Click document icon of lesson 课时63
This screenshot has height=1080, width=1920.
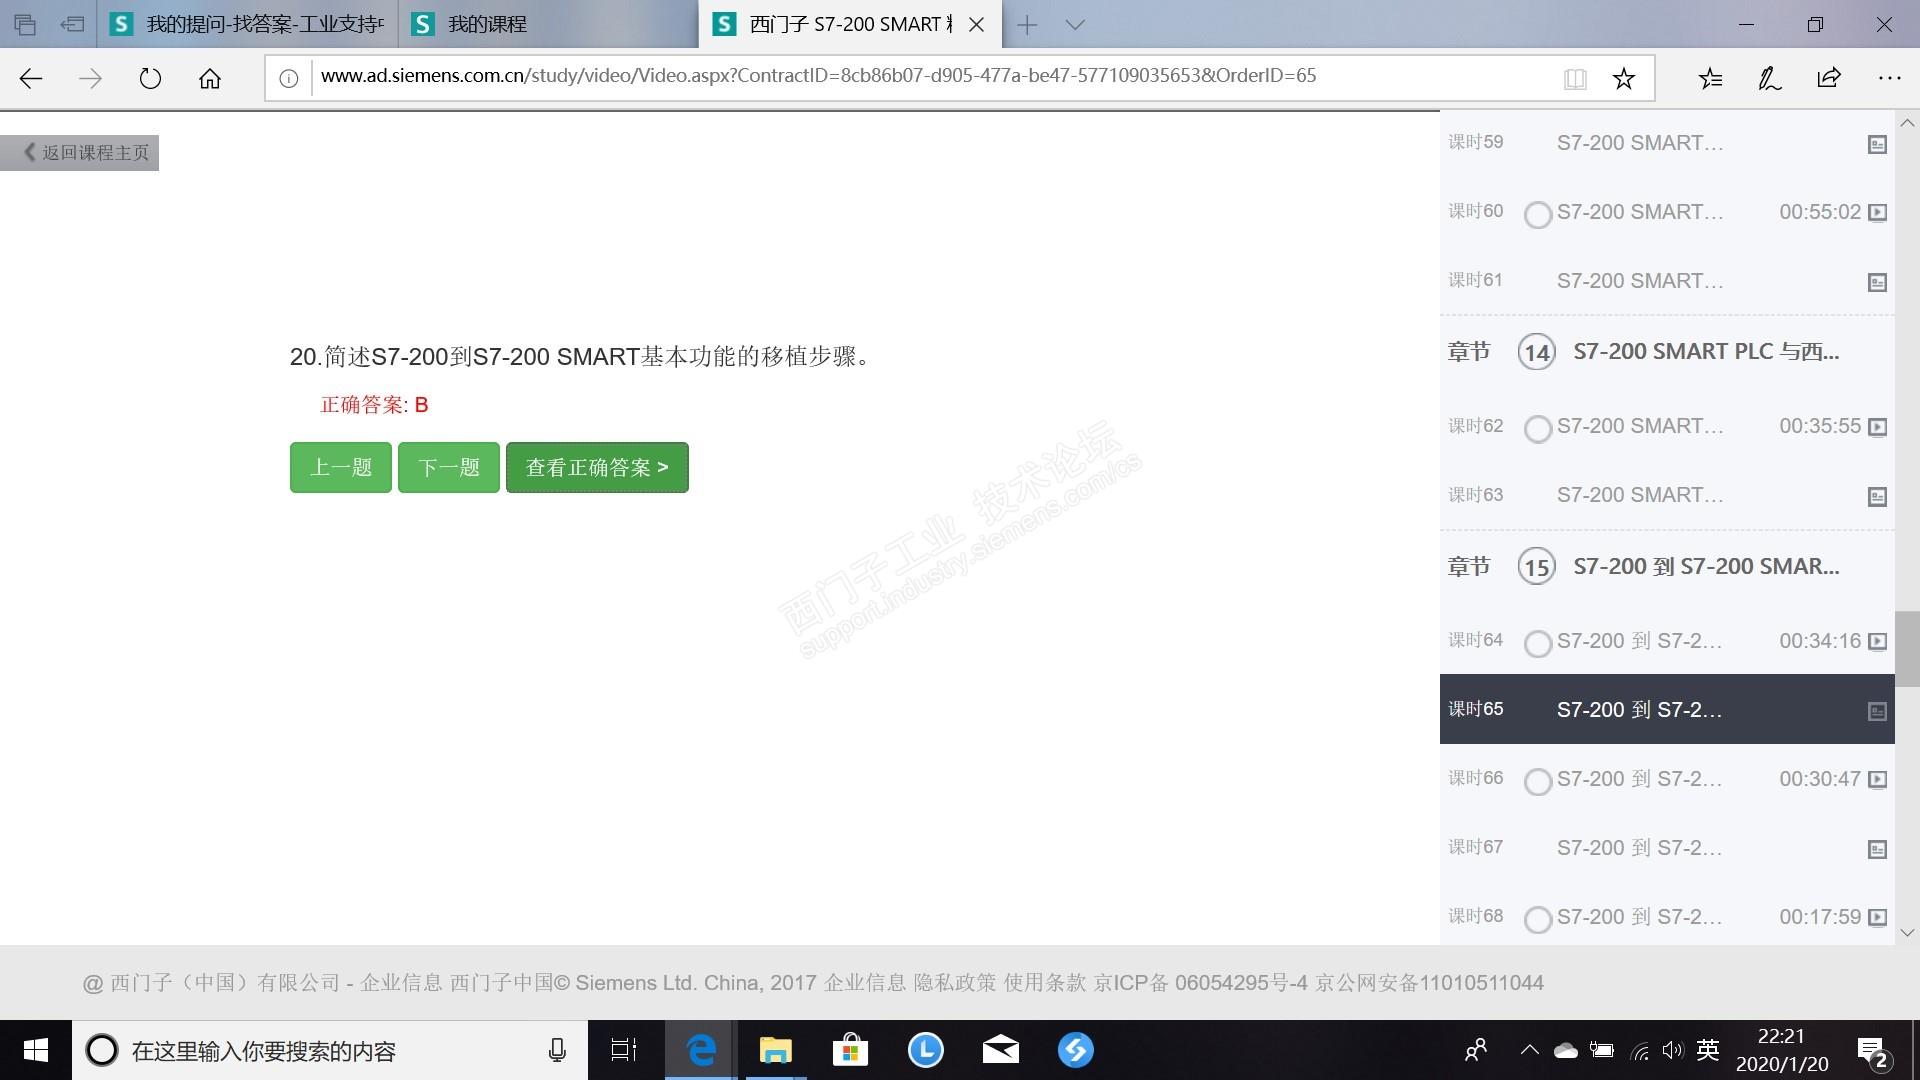click(x=1877, y=496)
